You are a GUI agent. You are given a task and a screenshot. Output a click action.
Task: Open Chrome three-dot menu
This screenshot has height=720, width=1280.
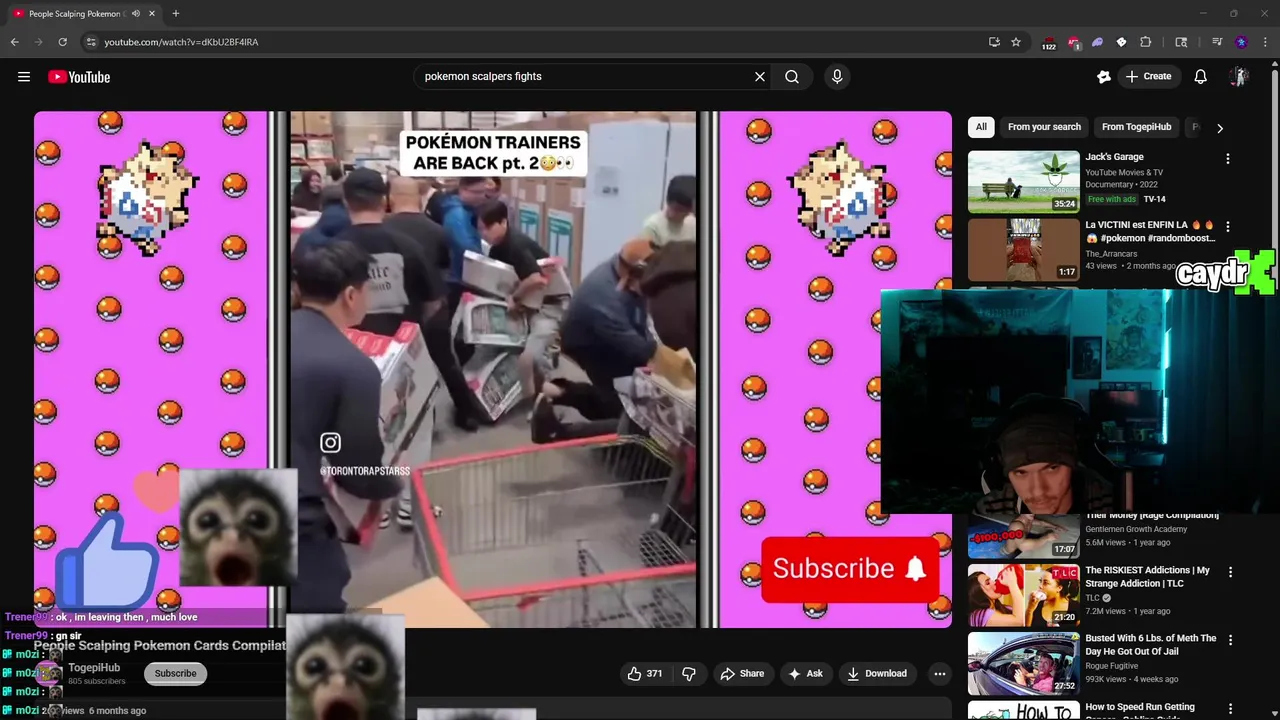click(1266, 42)
